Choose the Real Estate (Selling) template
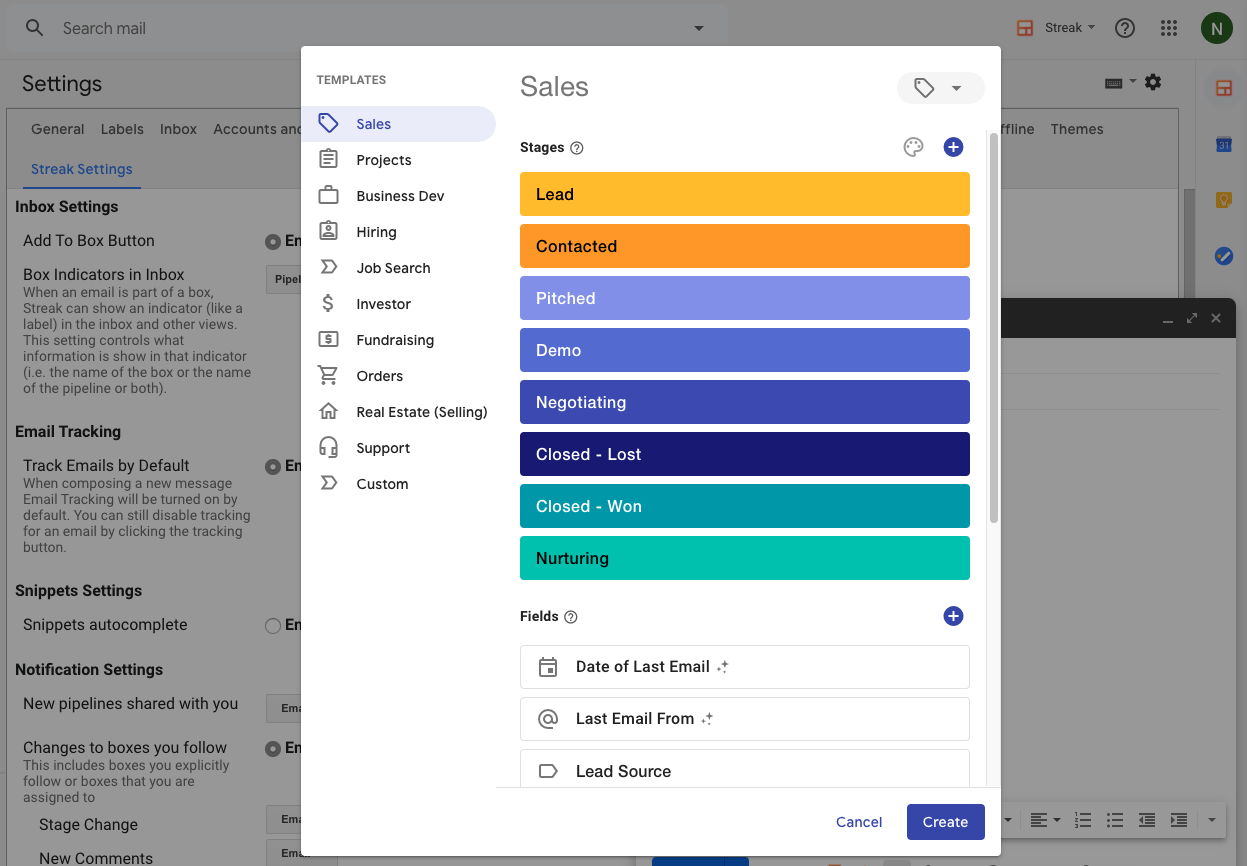The image size is (1247, 866). coord(421,412)
